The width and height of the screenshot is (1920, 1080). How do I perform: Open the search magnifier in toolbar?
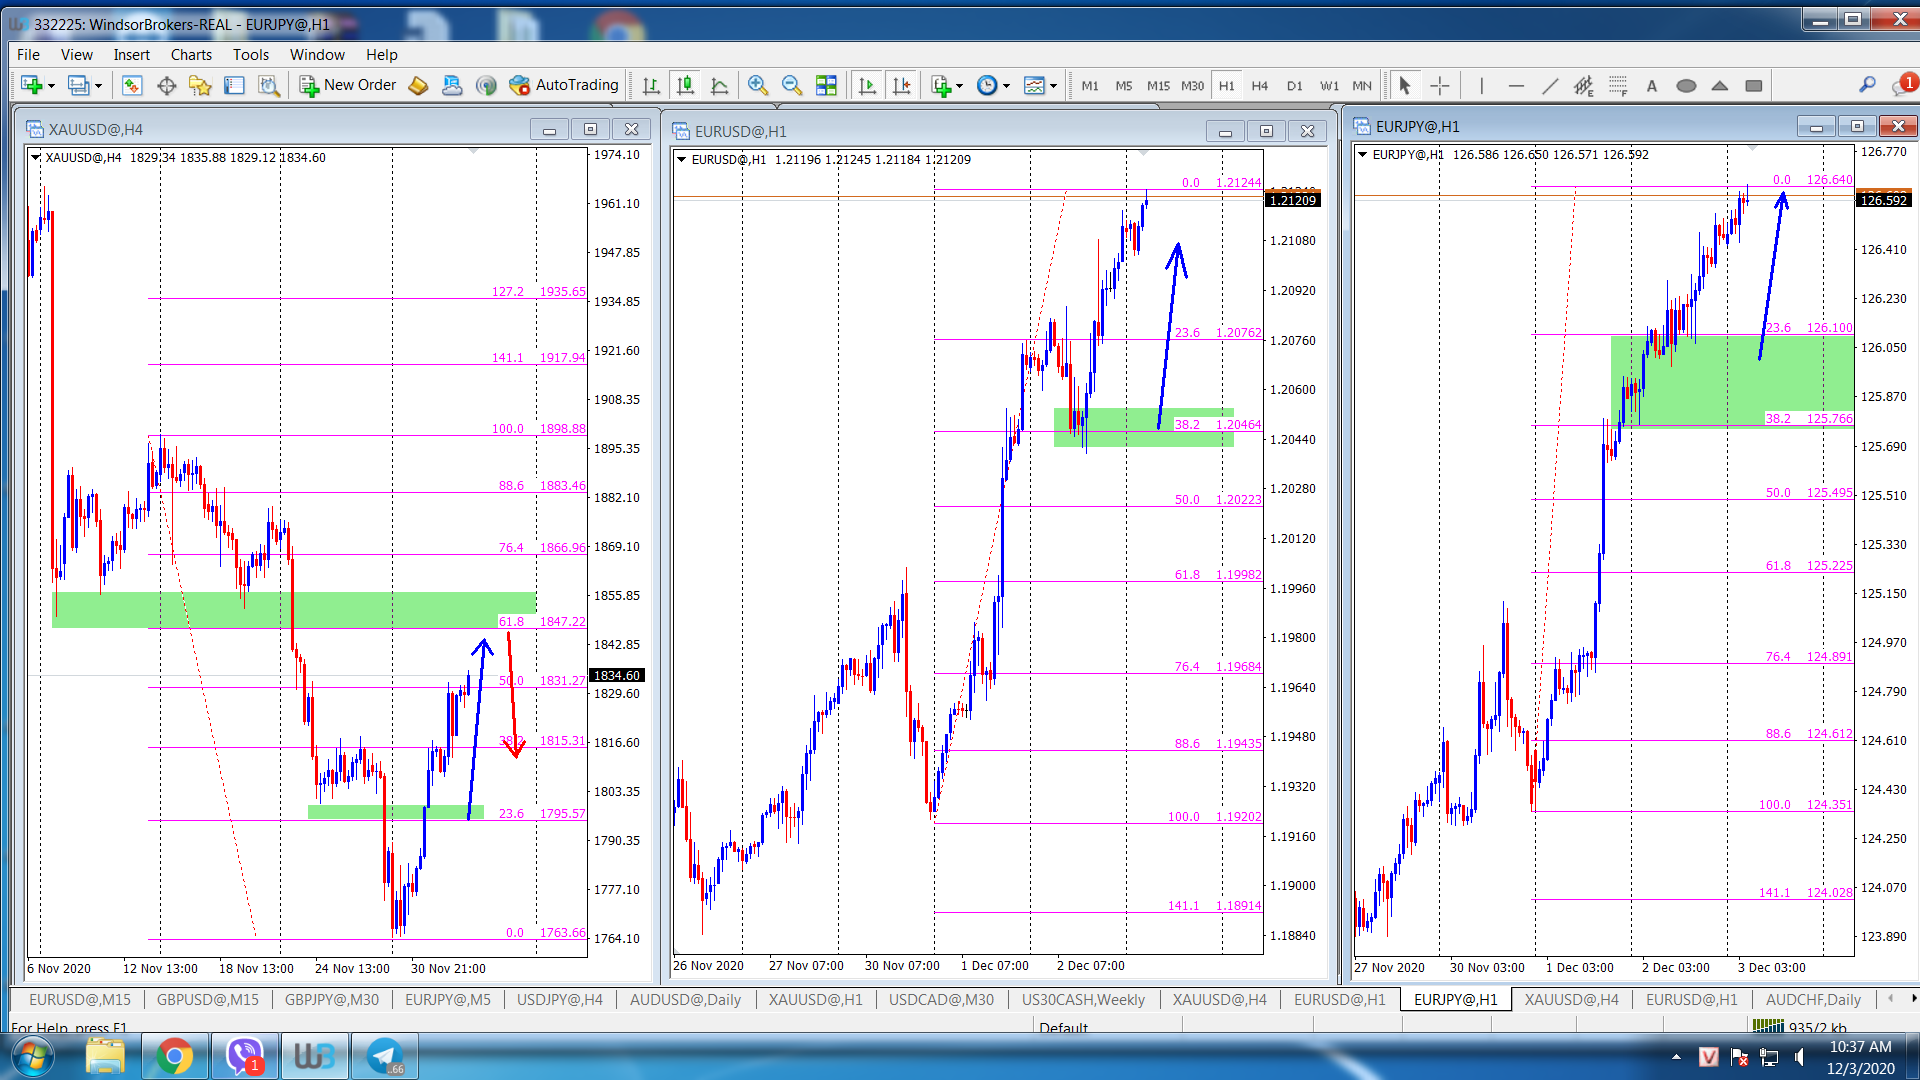click(x=1867, y=85)
